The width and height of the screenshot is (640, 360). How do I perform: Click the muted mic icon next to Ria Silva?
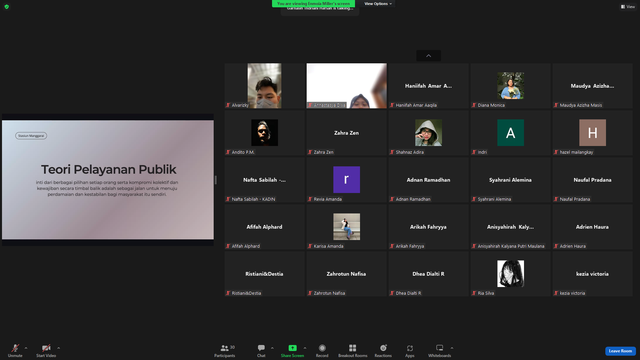click(x=474, y=293)
